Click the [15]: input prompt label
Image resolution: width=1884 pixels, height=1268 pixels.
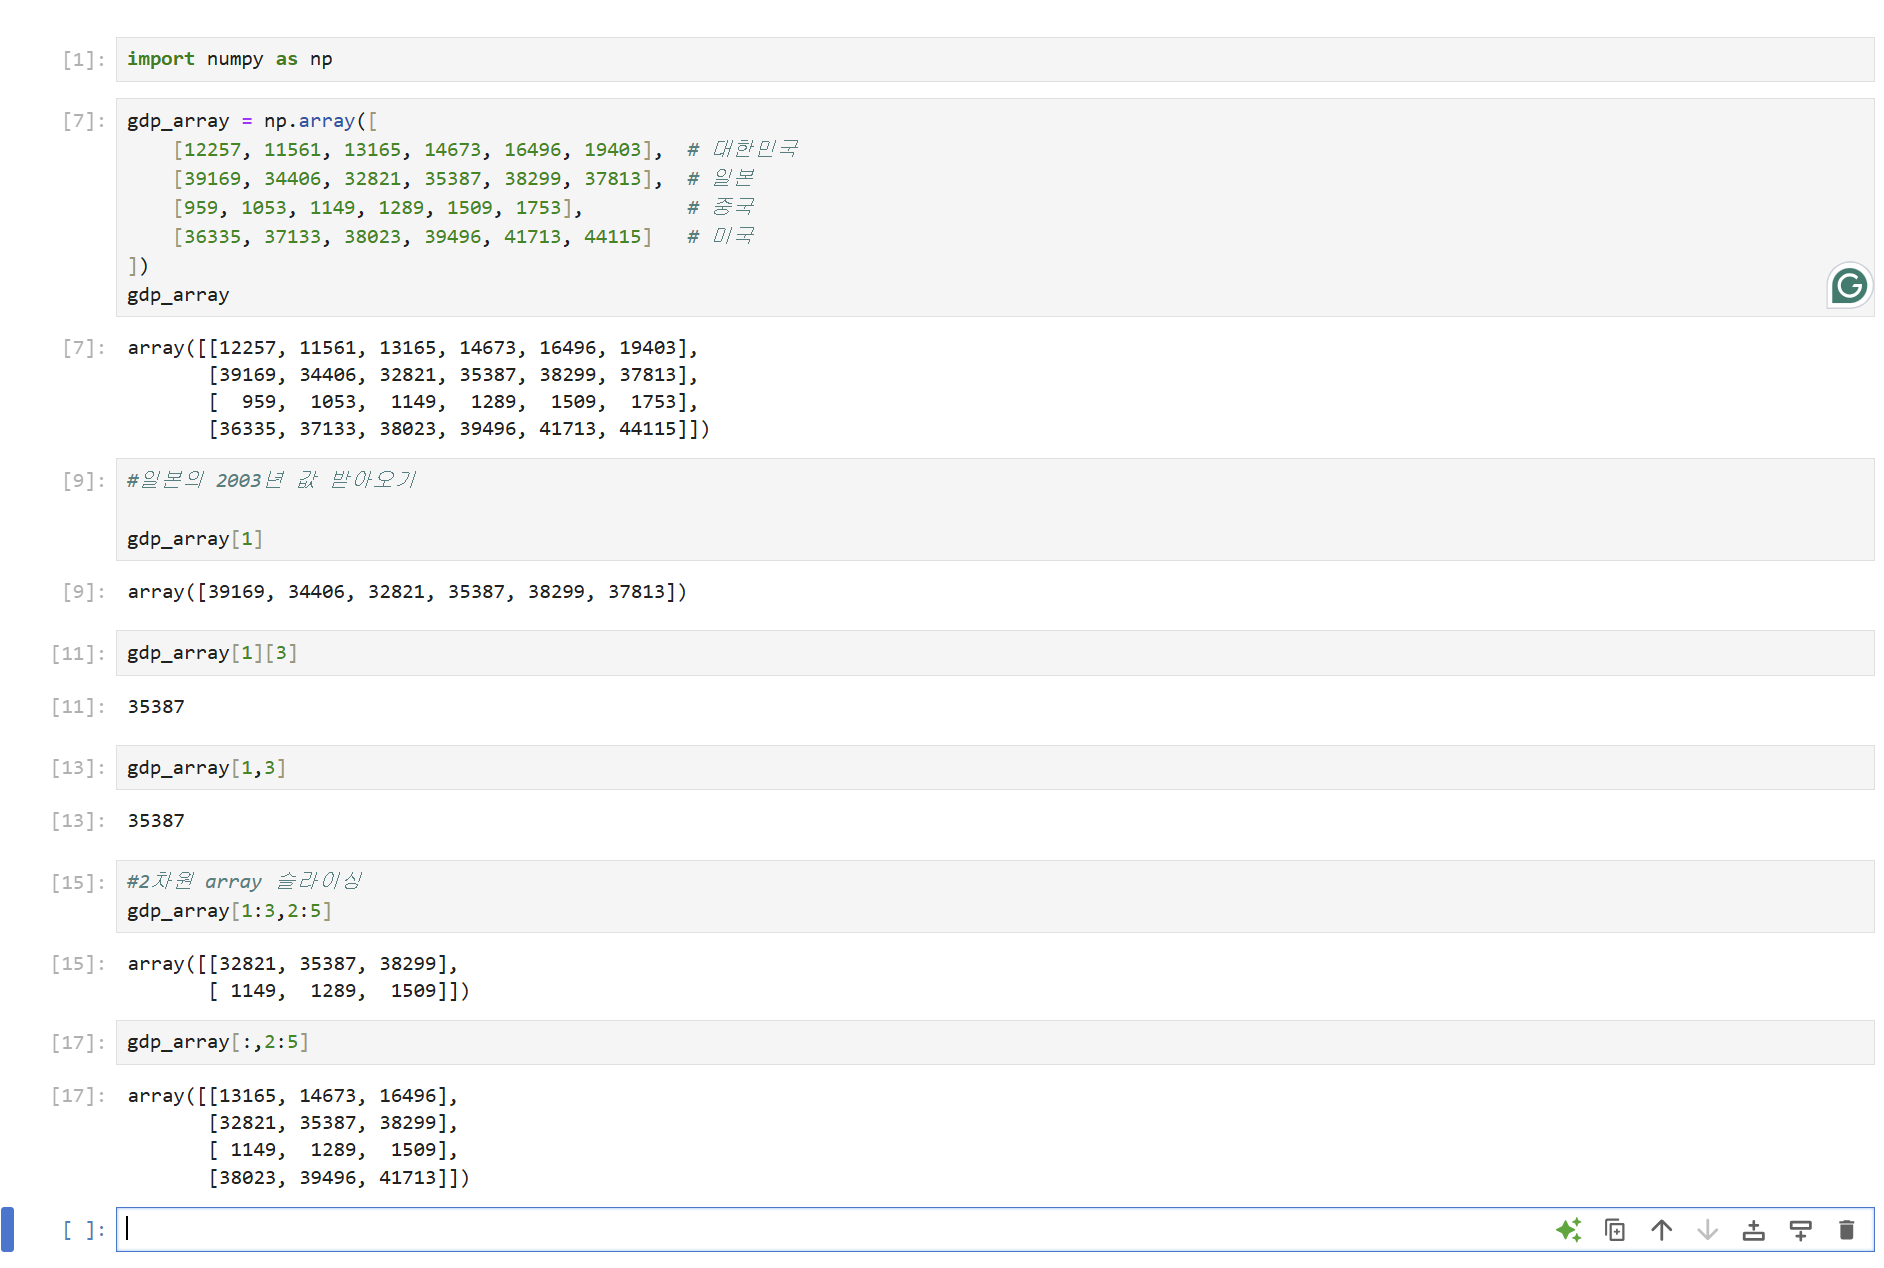[x=78, y=883]
